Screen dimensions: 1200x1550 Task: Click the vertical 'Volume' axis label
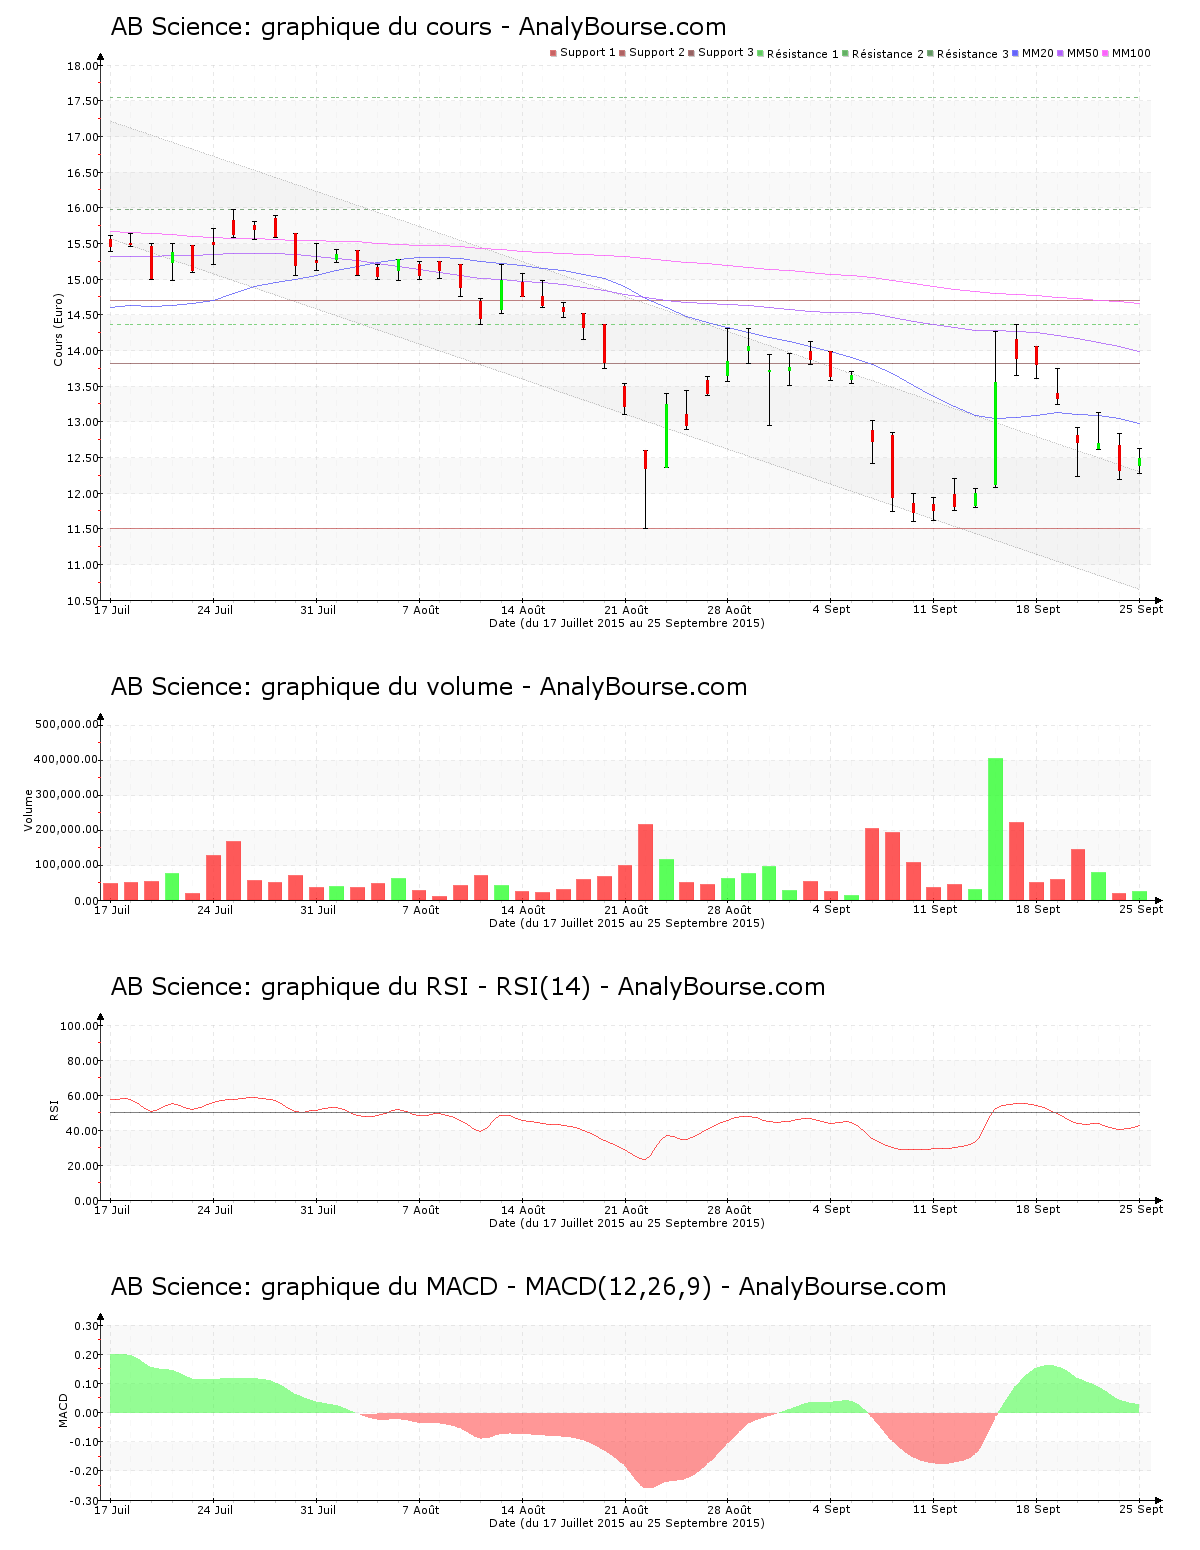[29, 810]
